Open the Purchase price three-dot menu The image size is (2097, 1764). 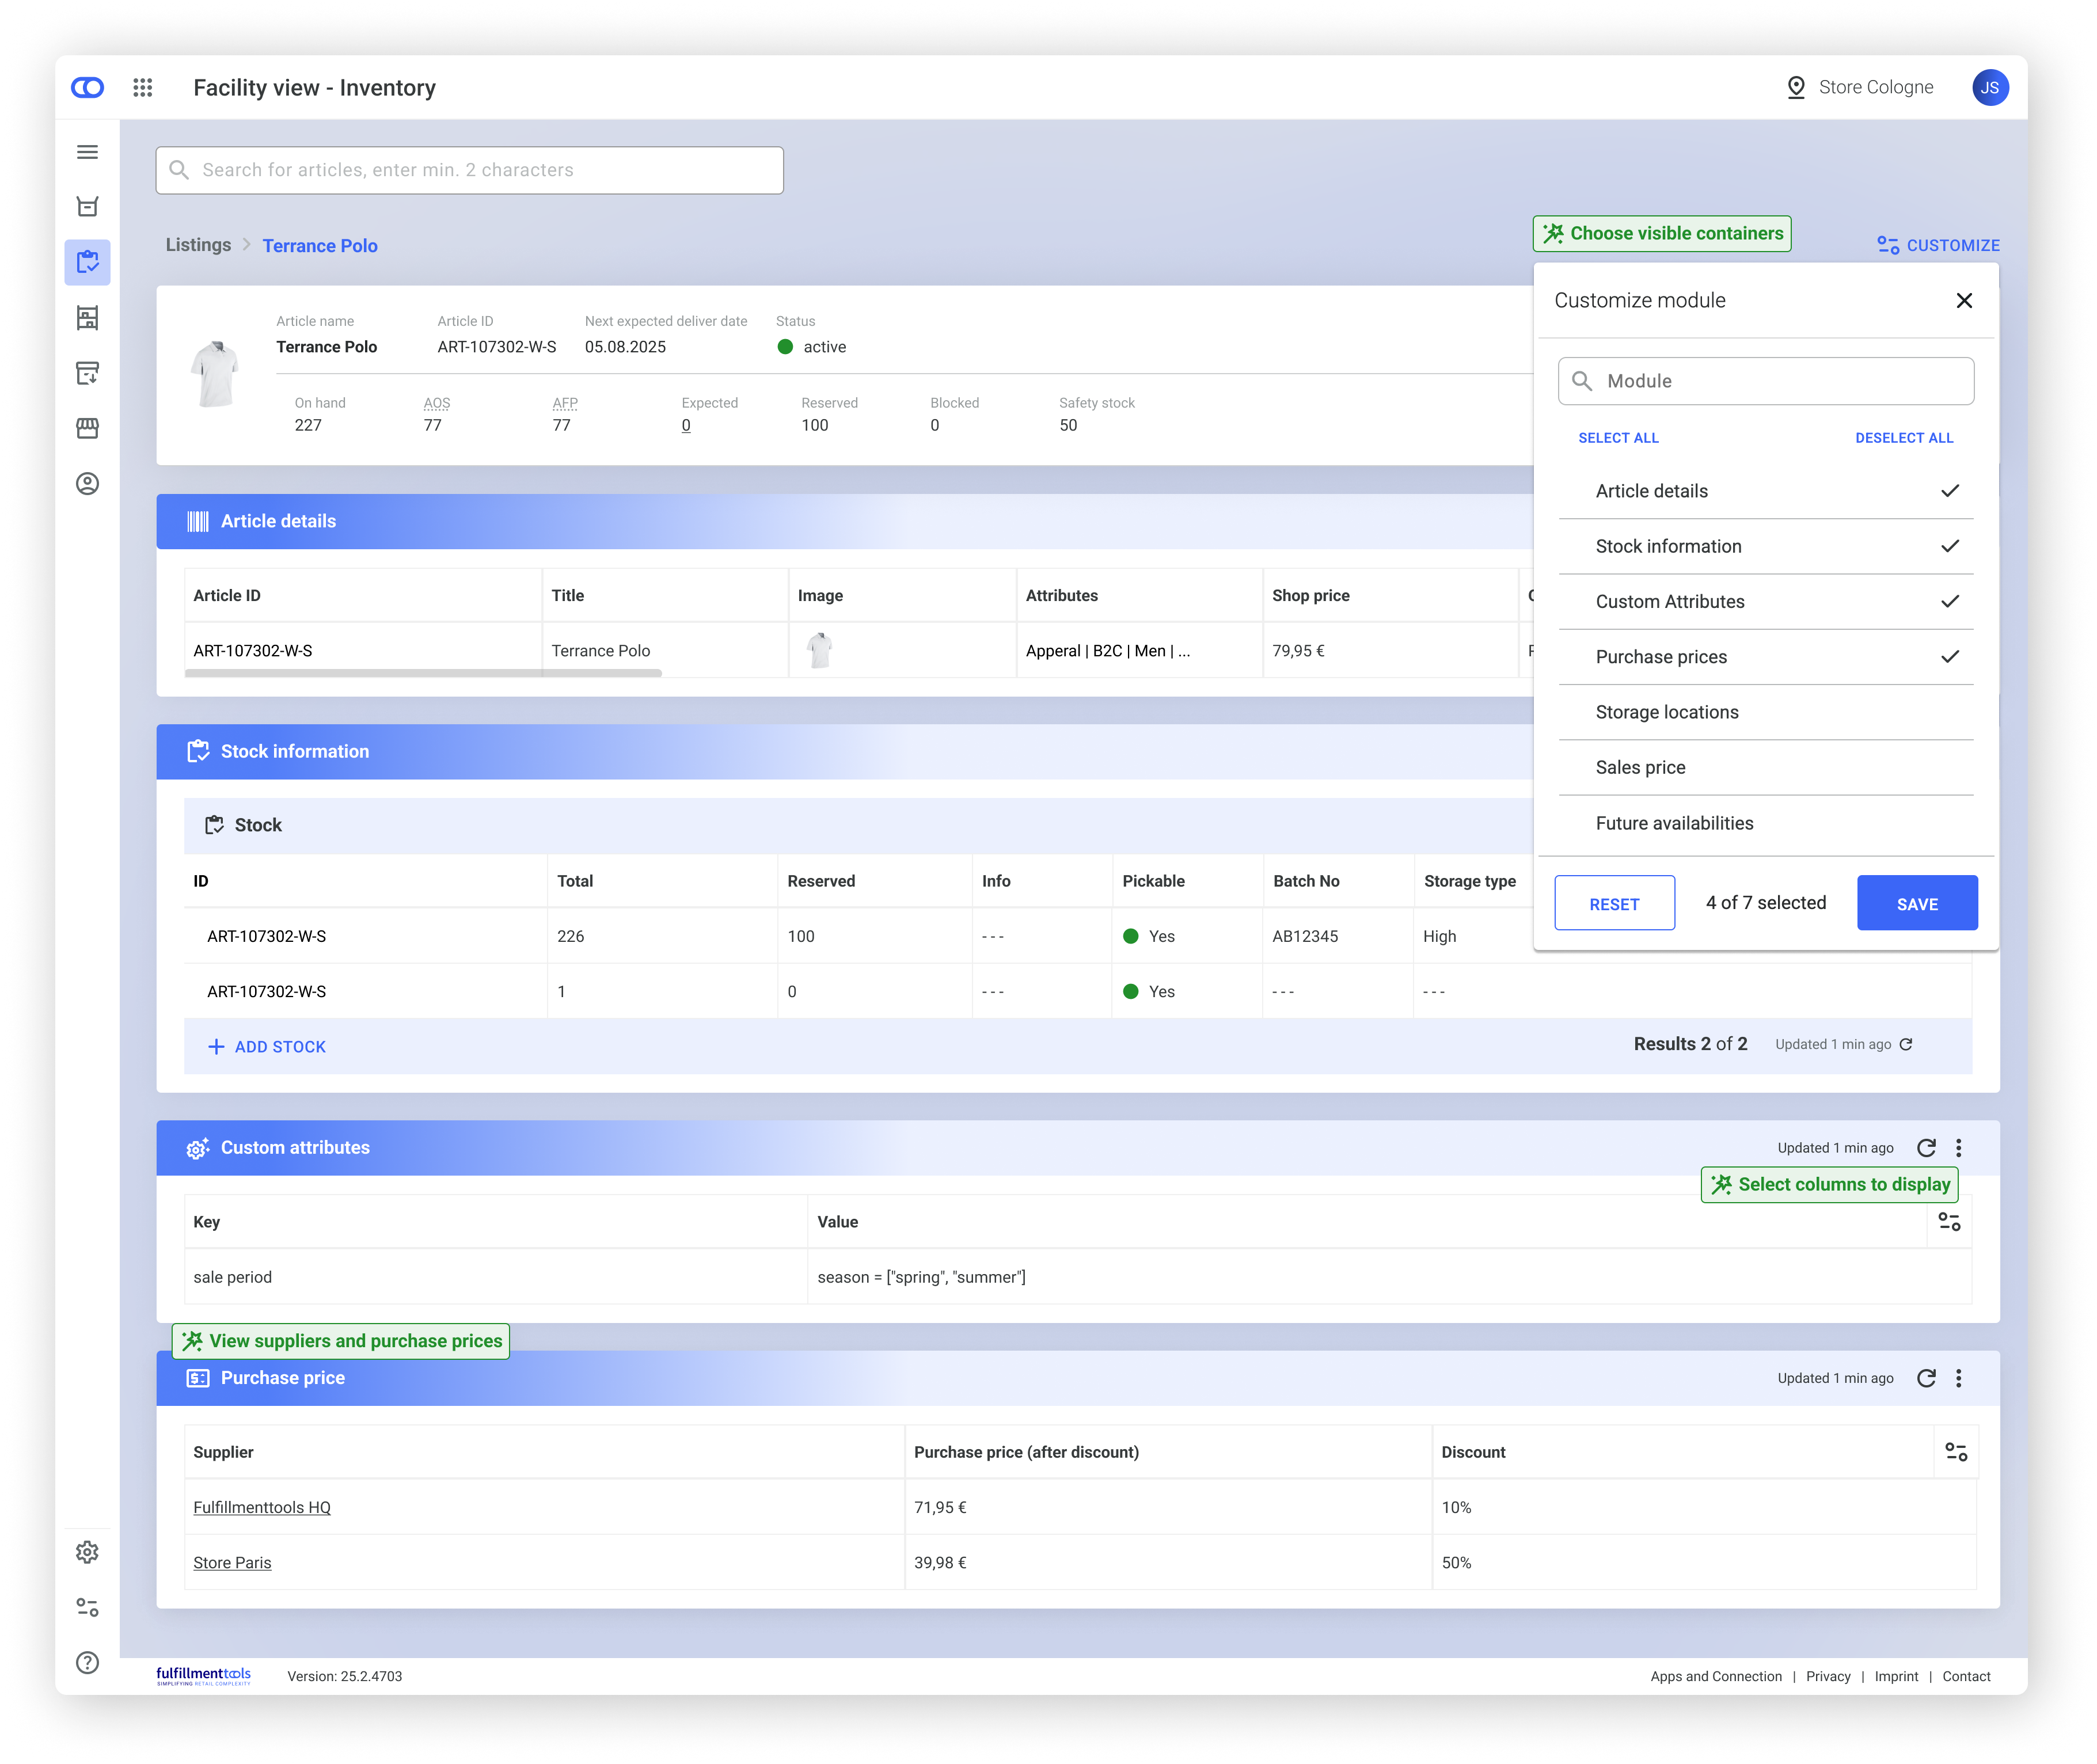tap(1959, 1378)
